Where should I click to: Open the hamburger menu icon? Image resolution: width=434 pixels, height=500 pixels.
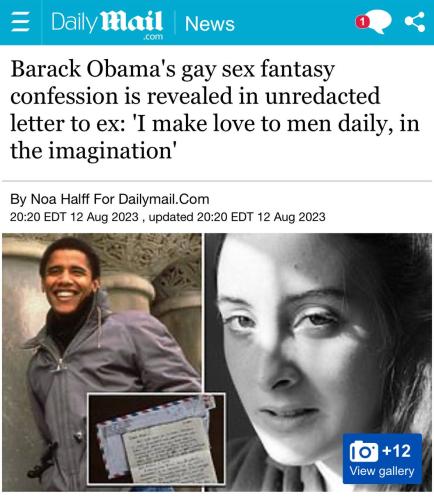coord(20,22)
